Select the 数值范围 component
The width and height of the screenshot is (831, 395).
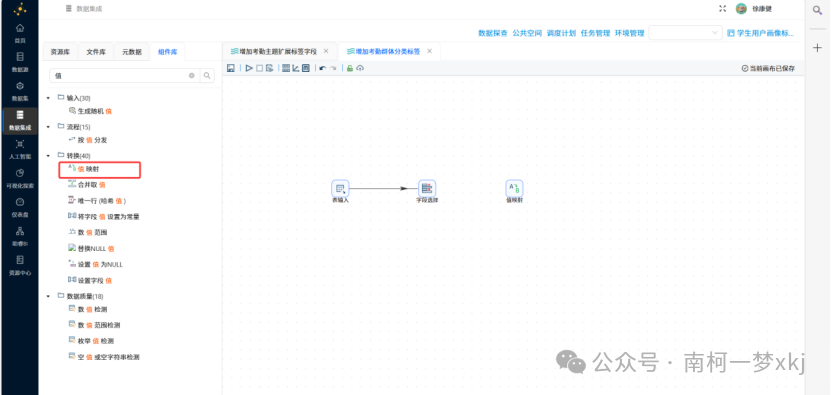click(x=88, y=233)
